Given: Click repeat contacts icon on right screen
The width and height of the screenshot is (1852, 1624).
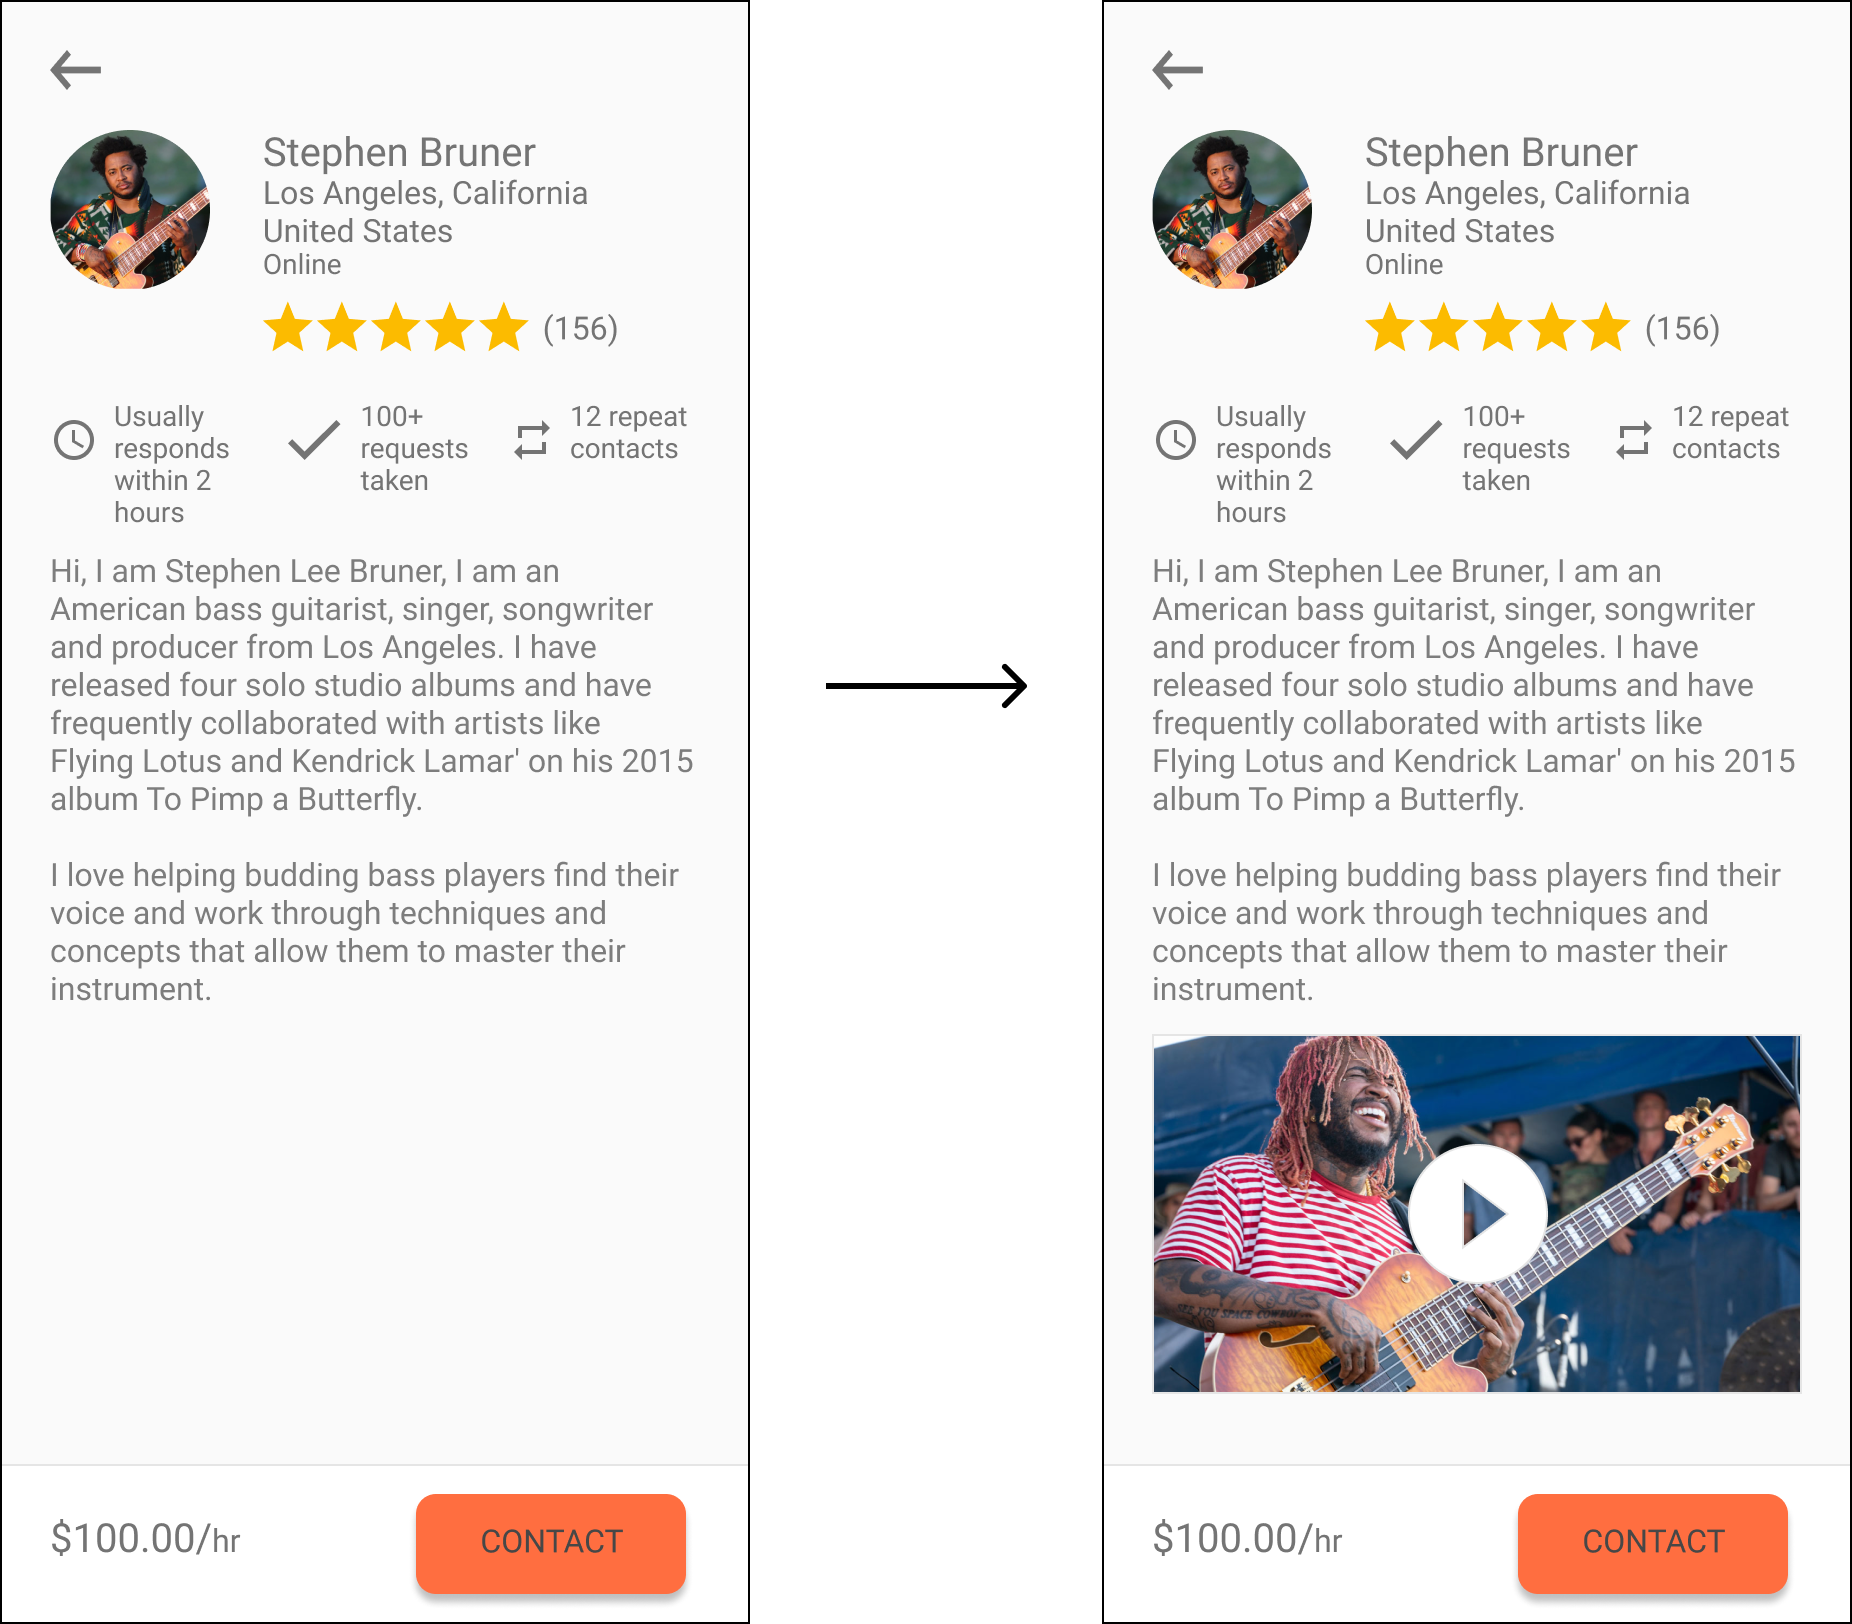Looking at the screenshot, I should [x=1634, y=440].
